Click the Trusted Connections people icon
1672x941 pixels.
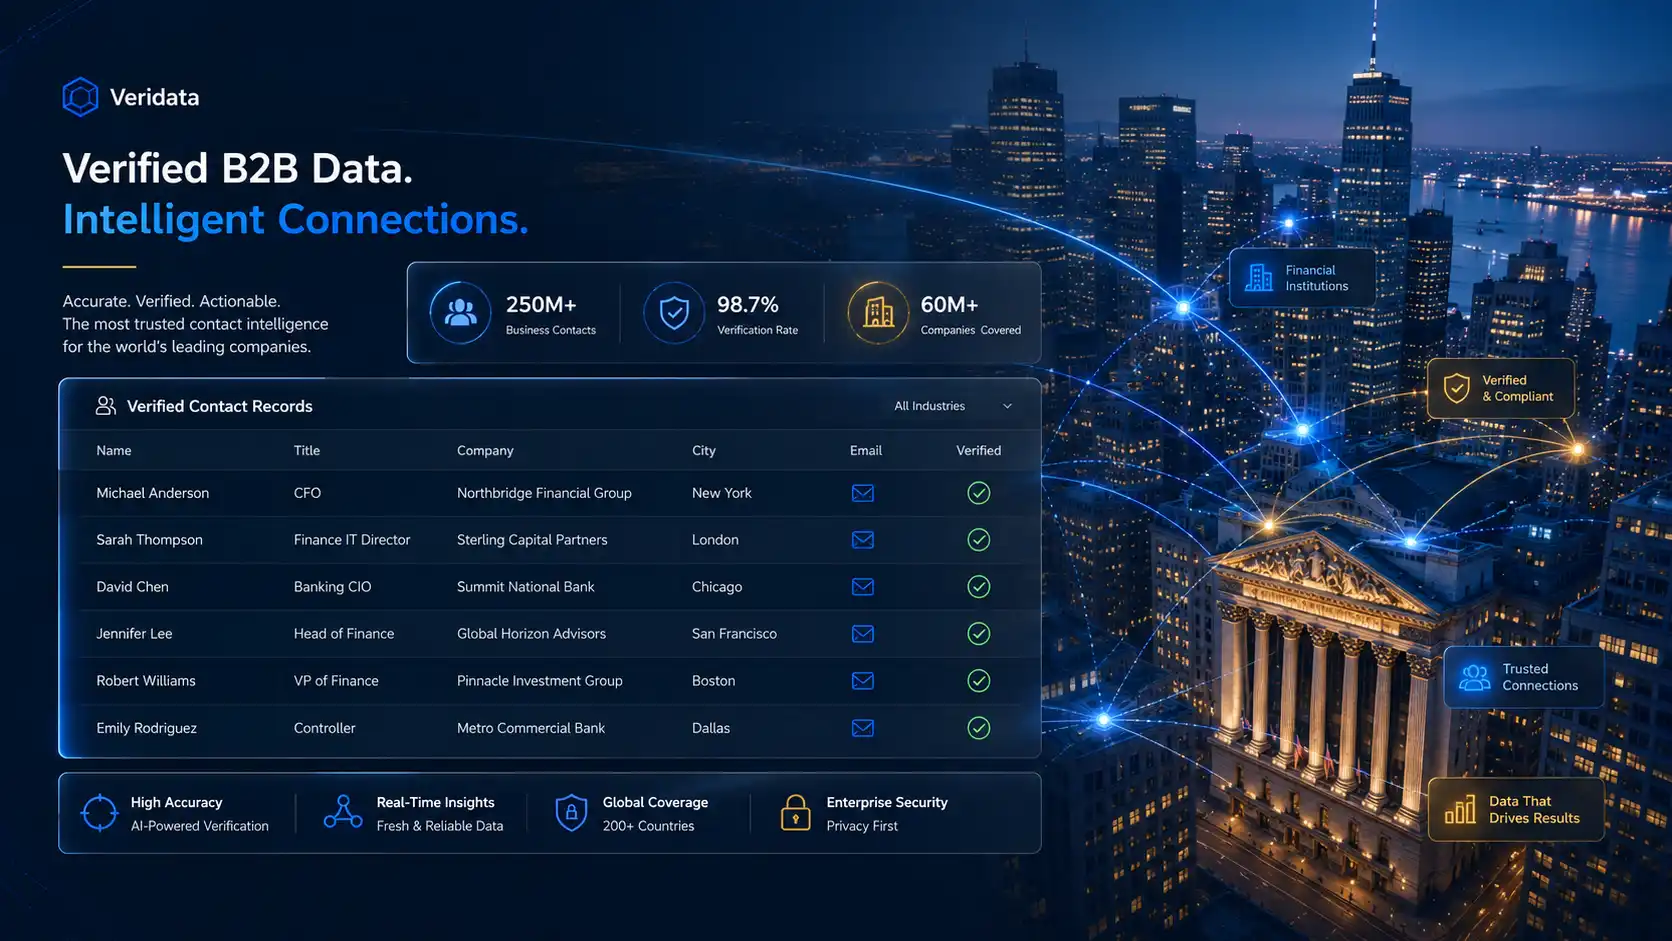tap(1474, 677)
